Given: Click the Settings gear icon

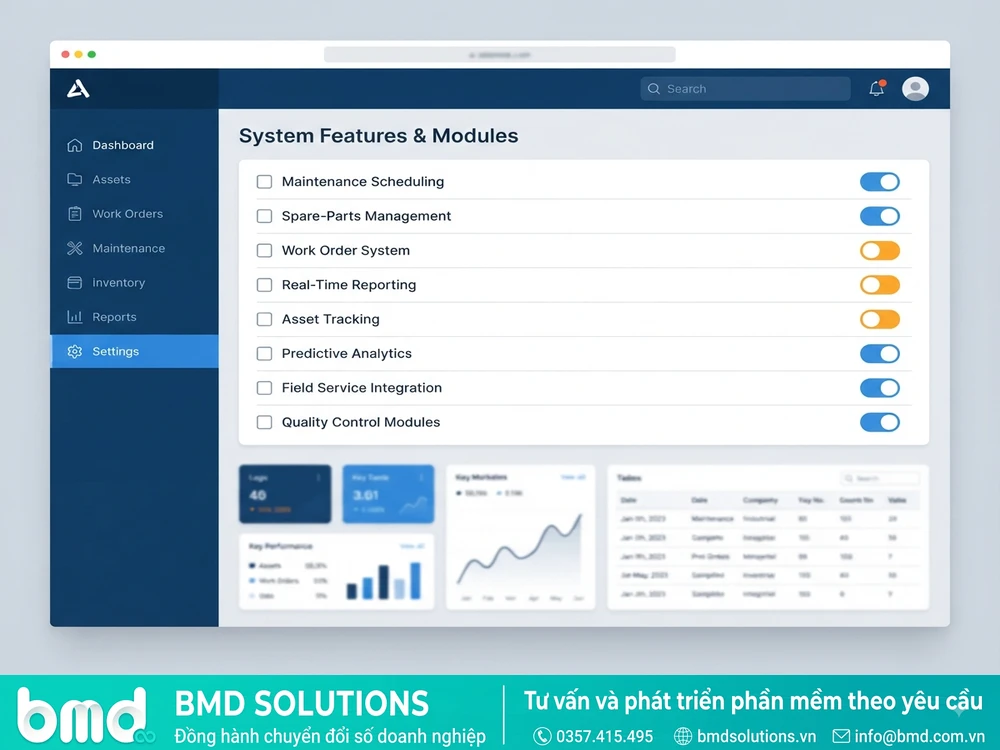Looking at the screenshot, I should (x=75, y=351).
